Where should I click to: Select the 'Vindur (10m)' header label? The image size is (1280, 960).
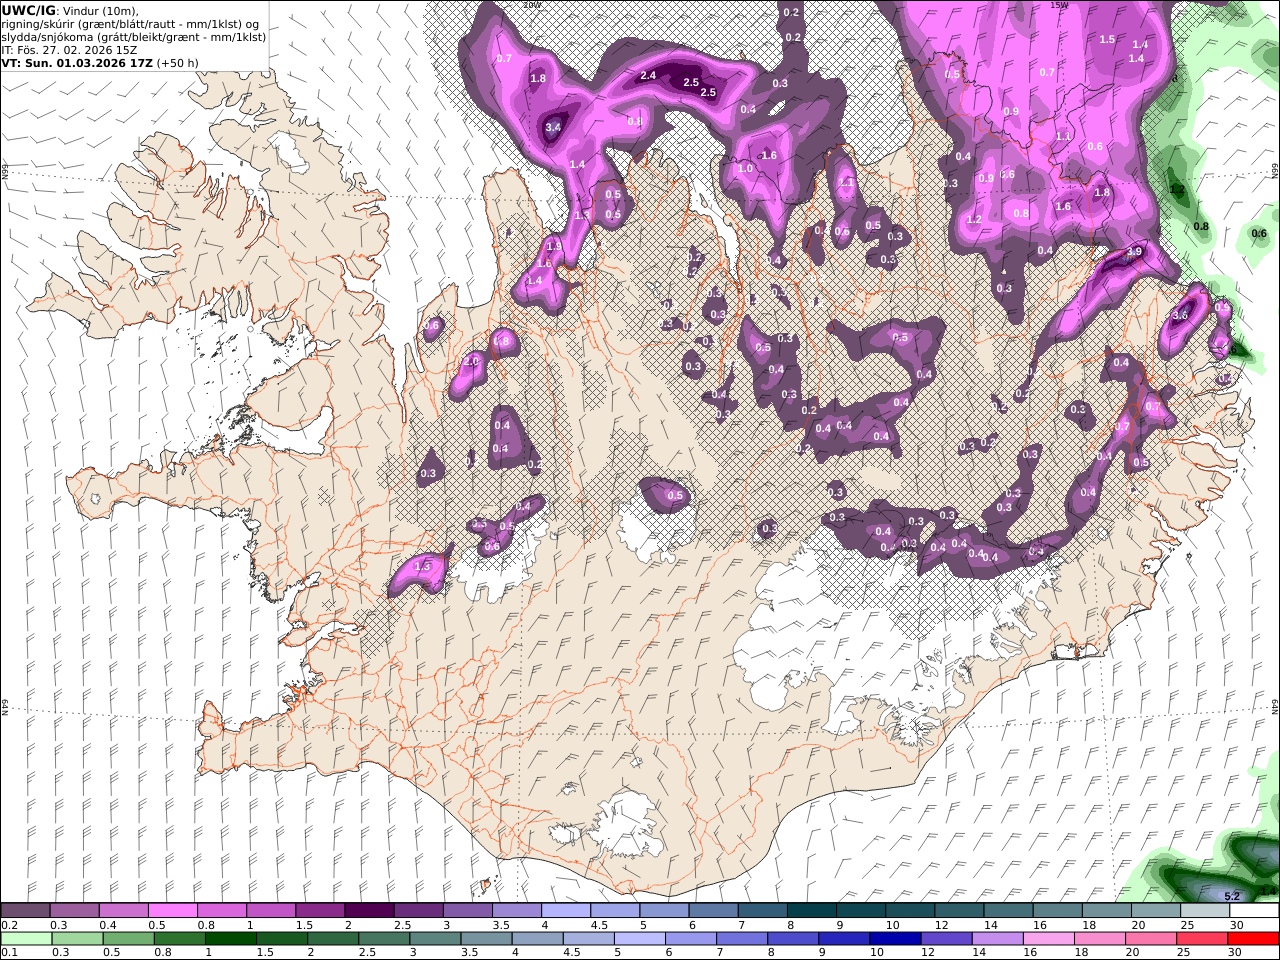[100, 10]
